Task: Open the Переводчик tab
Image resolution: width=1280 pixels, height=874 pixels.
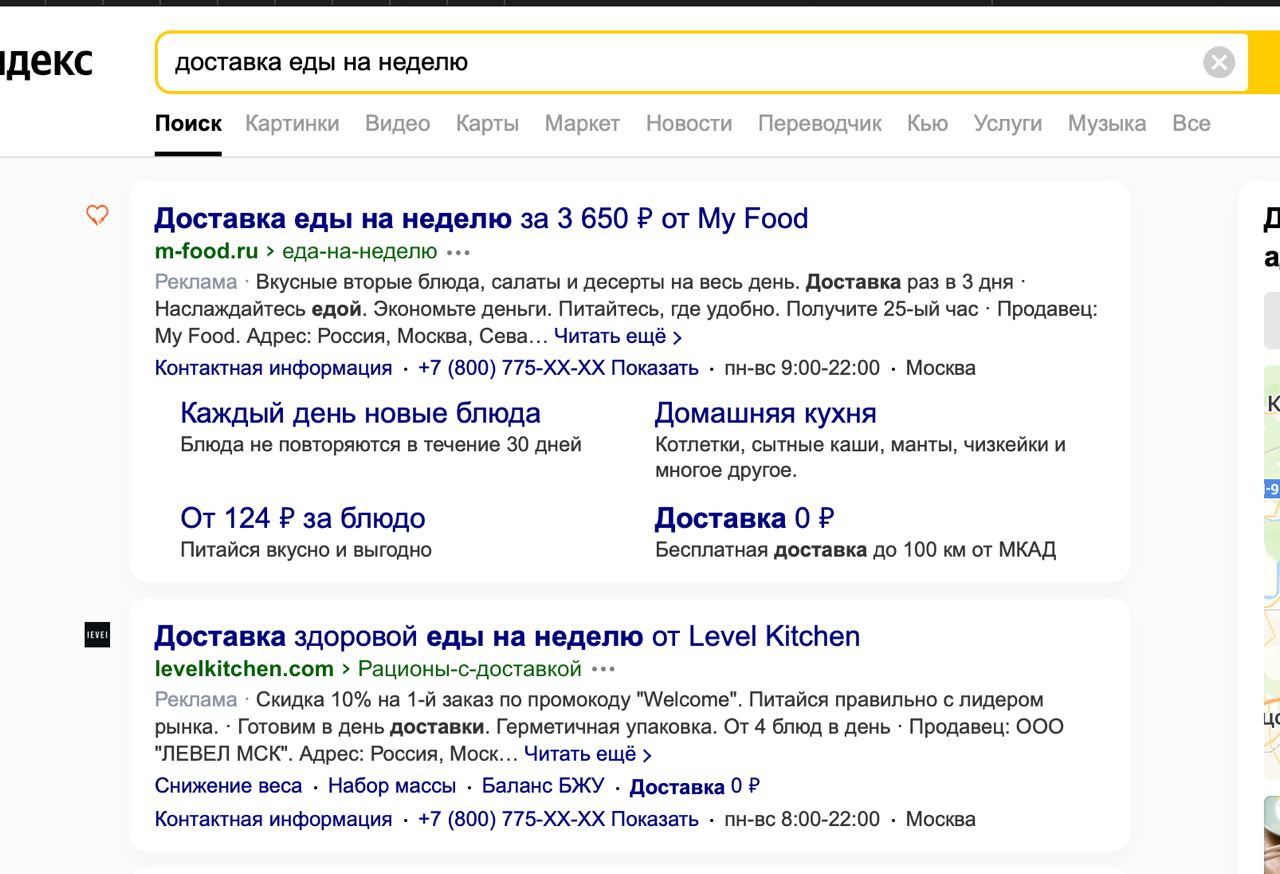Action: [x=820, y=124]
